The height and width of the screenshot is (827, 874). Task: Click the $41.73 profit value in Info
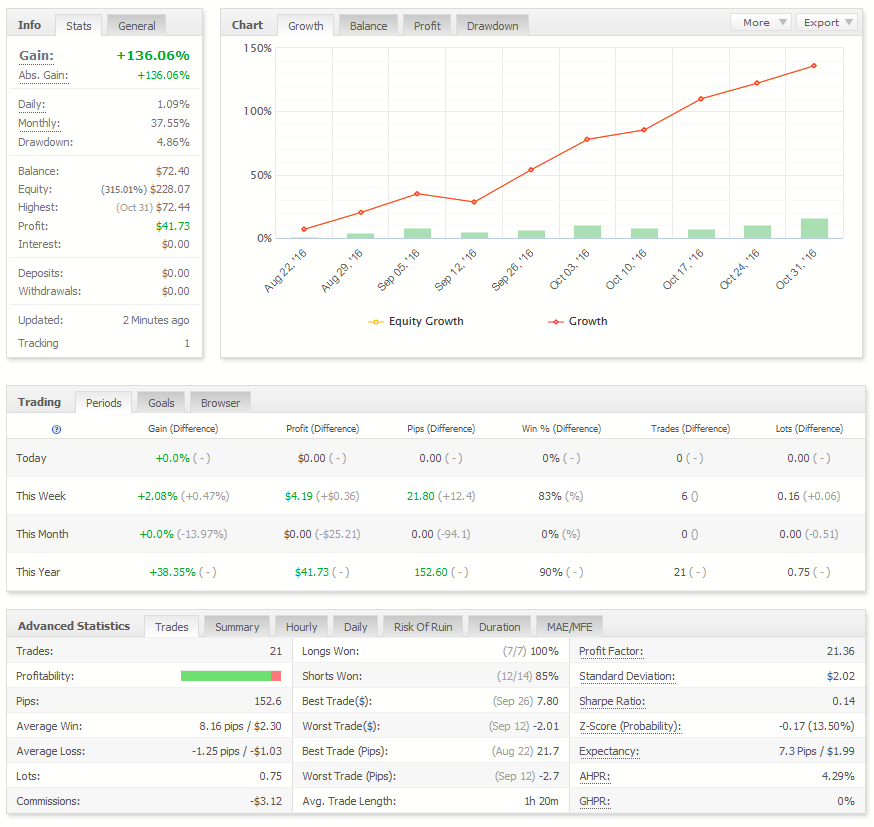[173, 226]
